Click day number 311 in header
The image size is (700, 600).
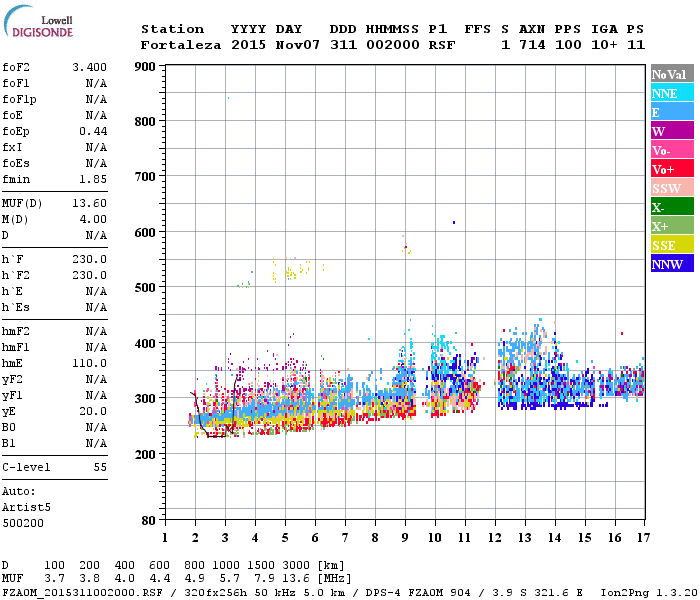343,45
